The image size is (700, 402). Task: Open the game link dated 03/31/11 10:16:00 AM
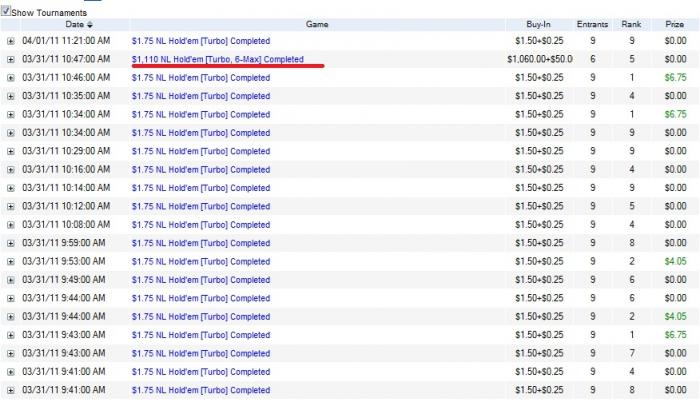pyautogui.click(x=201, y=170)
